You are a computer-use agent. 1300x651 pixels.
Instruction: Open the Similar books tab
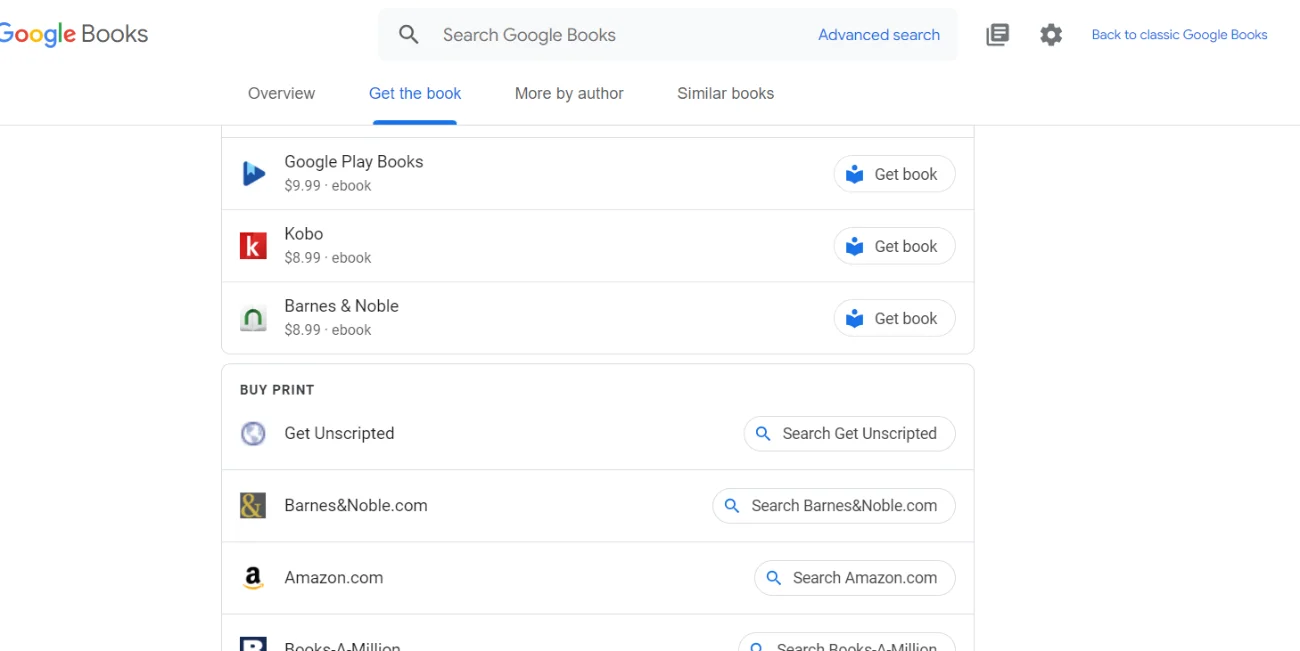pyautogui.click(x=725, y=93)
